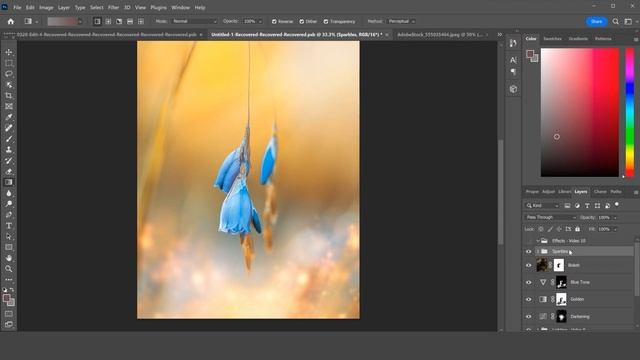The height and width of the screenshot is (360, 640).
Task: Collapse the Effects group layer
Action: coord(538,241)
